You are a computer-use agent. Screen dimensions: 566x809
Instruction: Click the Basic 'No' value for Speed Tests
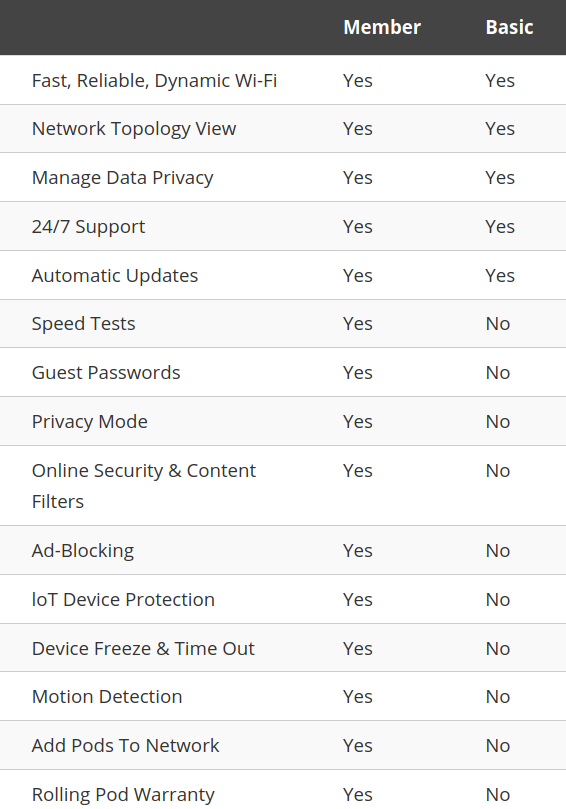point(498,324)
